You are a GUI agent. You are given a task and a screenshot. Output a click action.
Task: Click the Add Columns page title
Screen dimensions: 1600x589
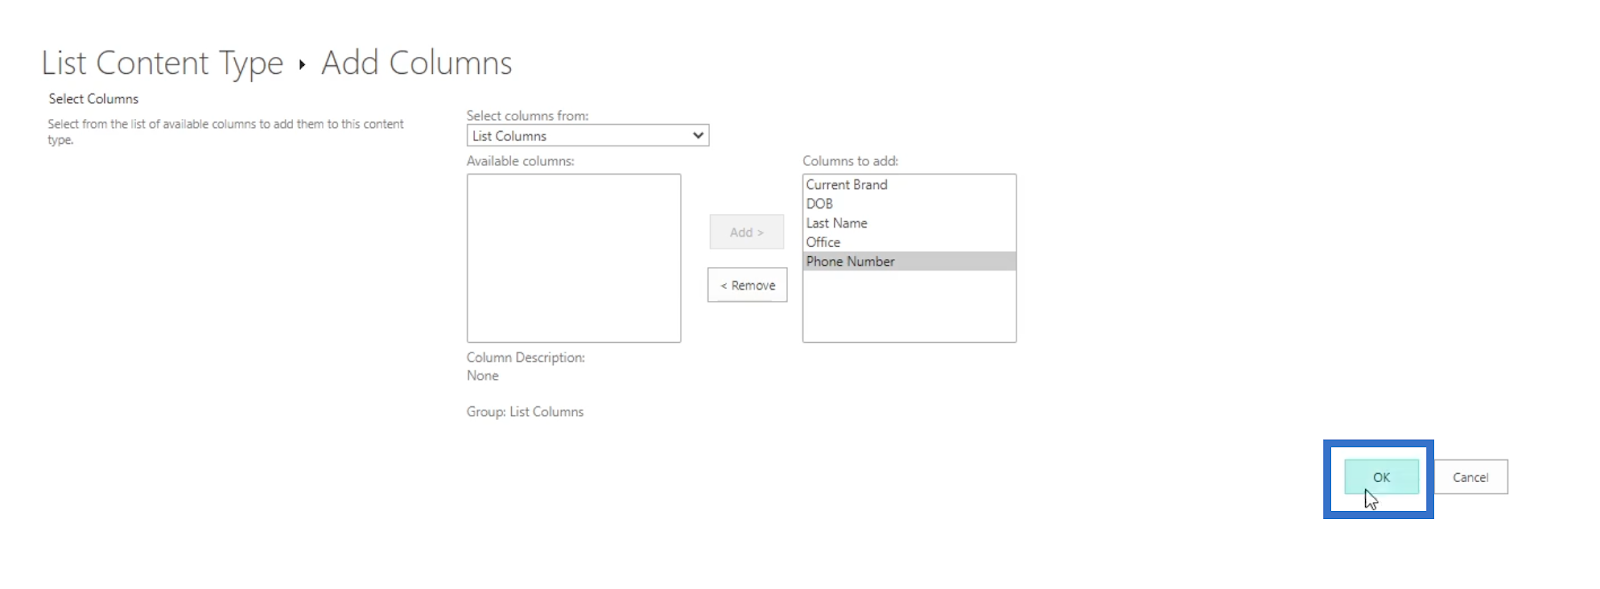click(x=416, y=63)
